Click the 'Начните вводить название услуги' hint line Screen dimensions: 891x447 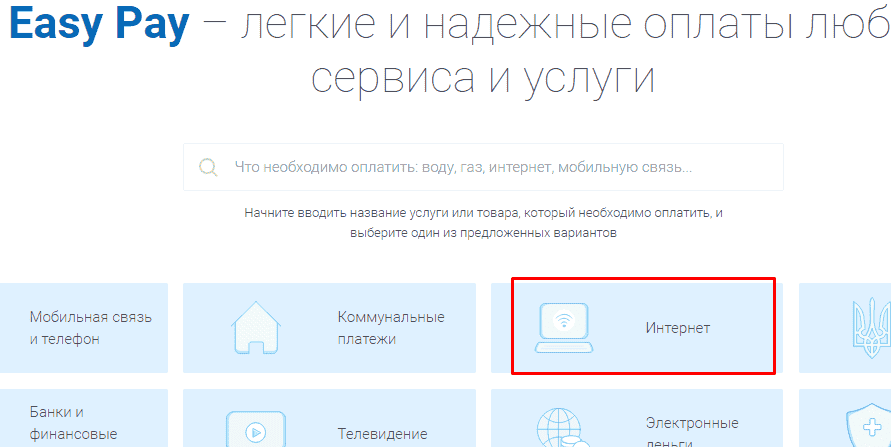pyautogui.click(x=483, y=214)
